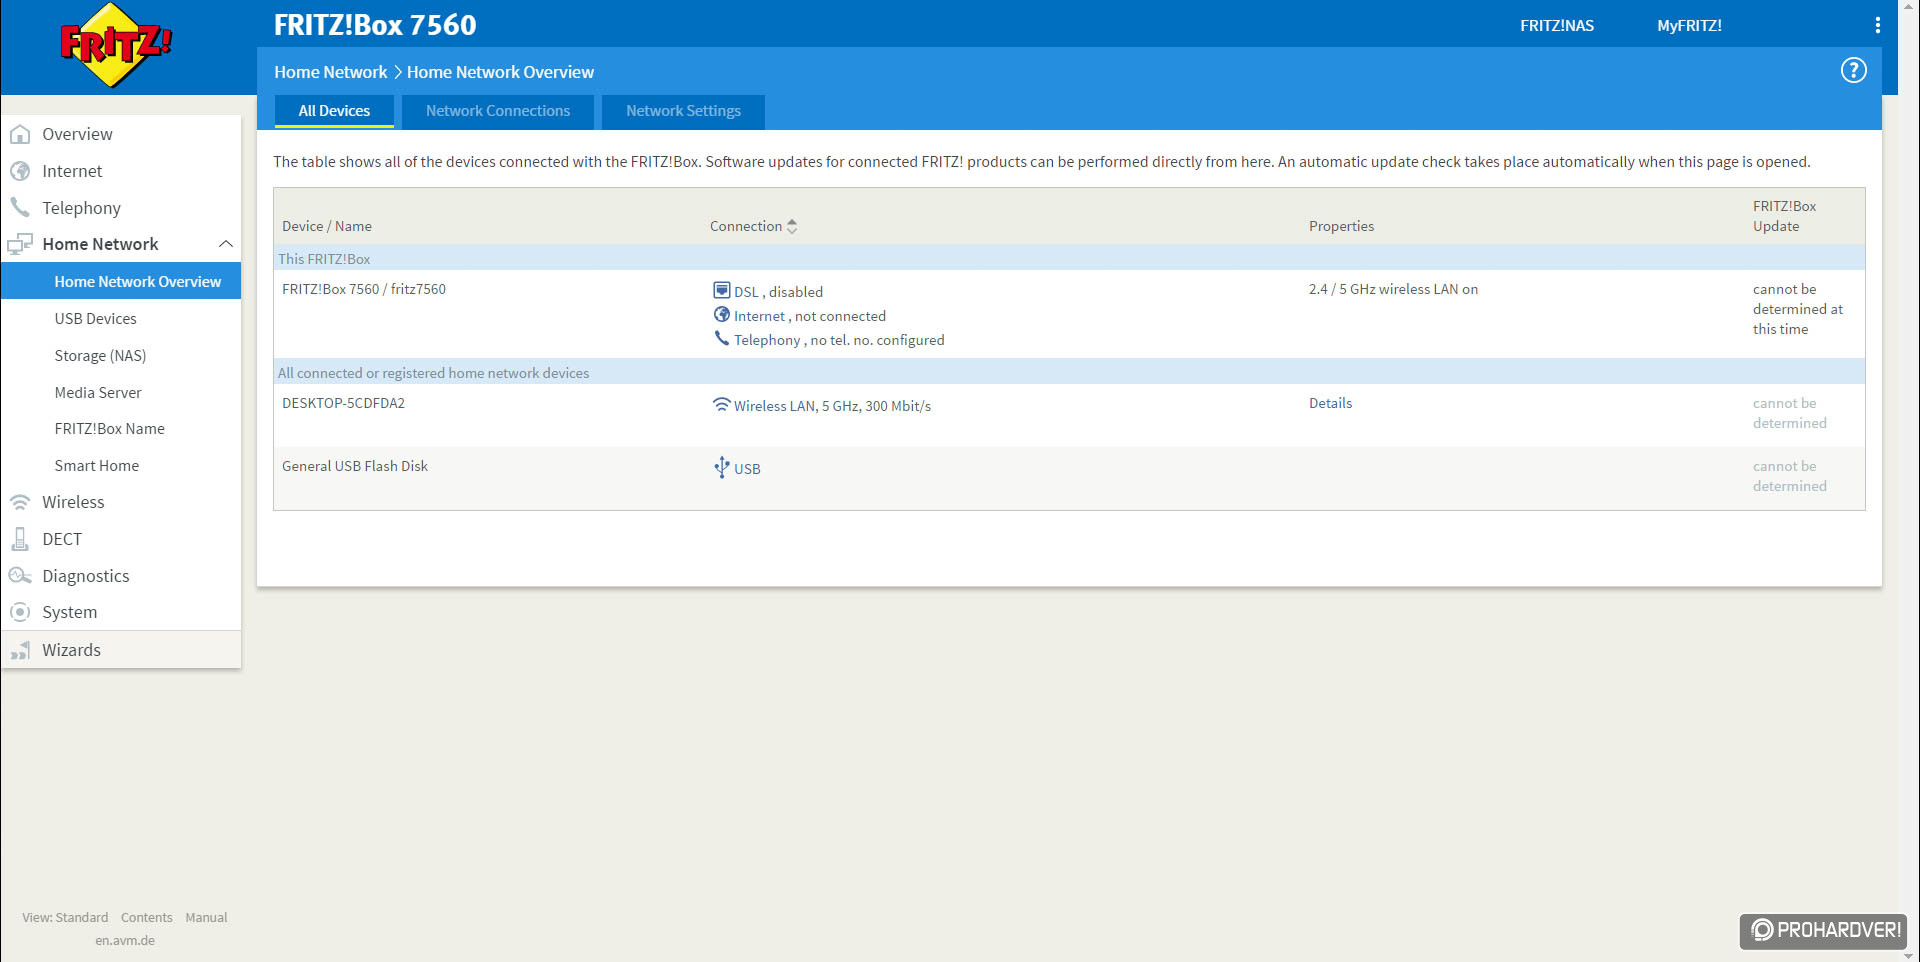The height and width of the screenshot is (962, 1920).
Task: Switch to the All Devices tab
Action: point(334,111)
